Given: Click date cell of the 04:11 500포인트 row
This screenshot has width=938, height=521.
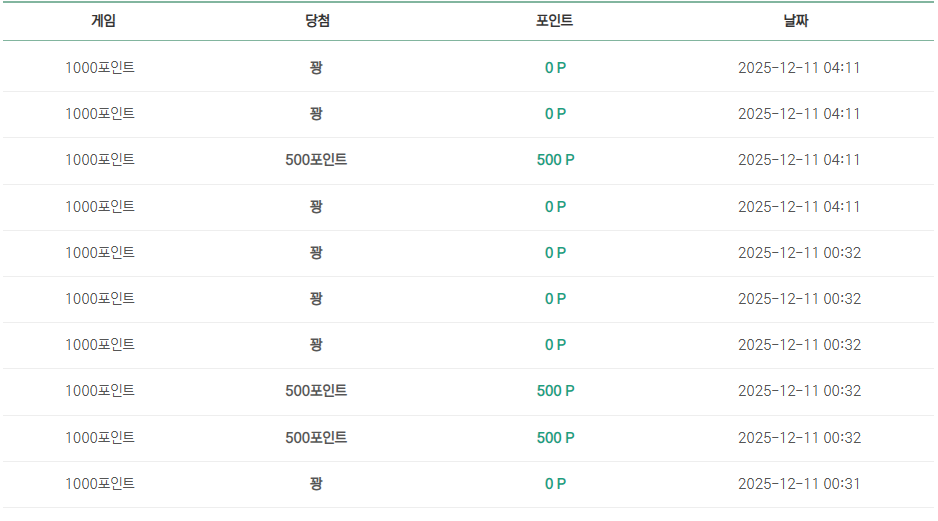Looking at the screenshot, I should coord(799,160).
